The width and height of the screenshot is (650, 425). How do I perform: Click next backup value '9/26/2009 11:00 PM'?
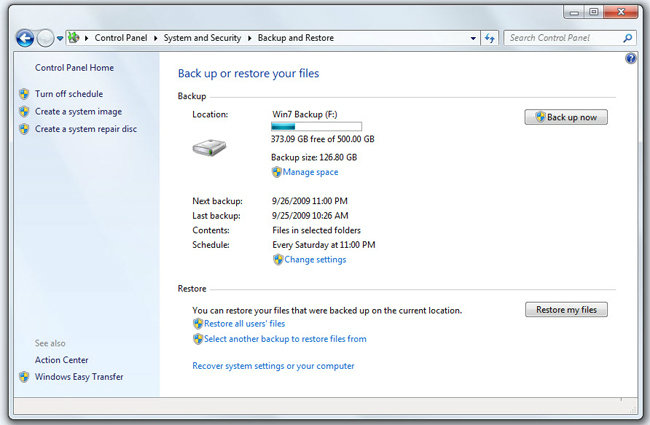(310, 201)
